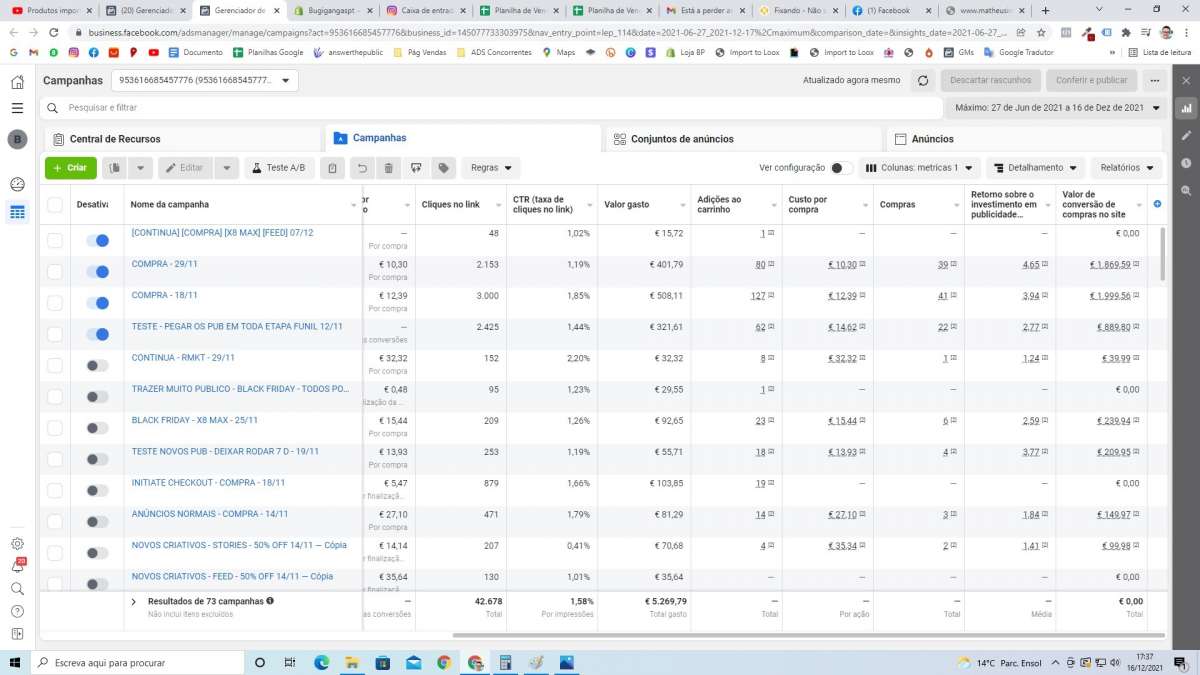Open ANÚNCIOS NORMAIS - COMPRA - 14/11 link
The width and height of the screenshot is (1200, 675).
pos(210,514)
